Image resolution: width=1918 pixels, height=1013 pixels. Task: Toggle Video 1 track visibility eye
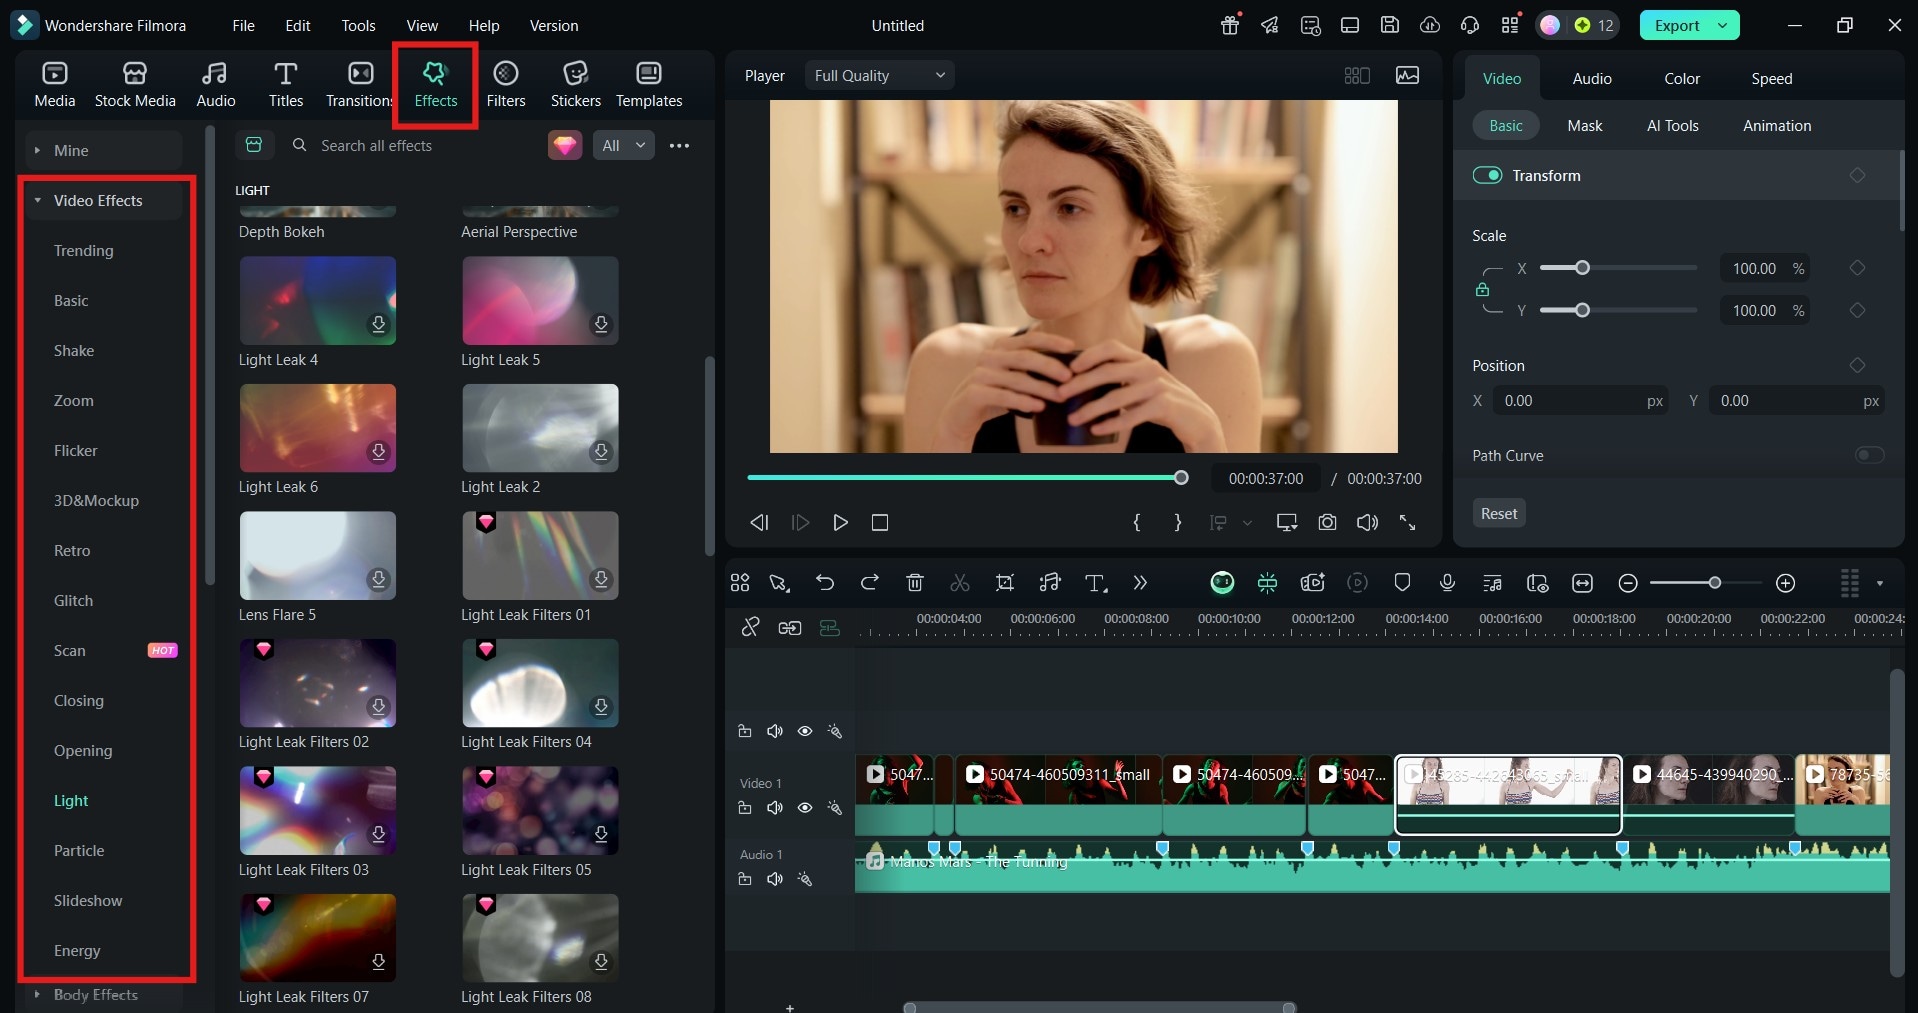[805, 808]
